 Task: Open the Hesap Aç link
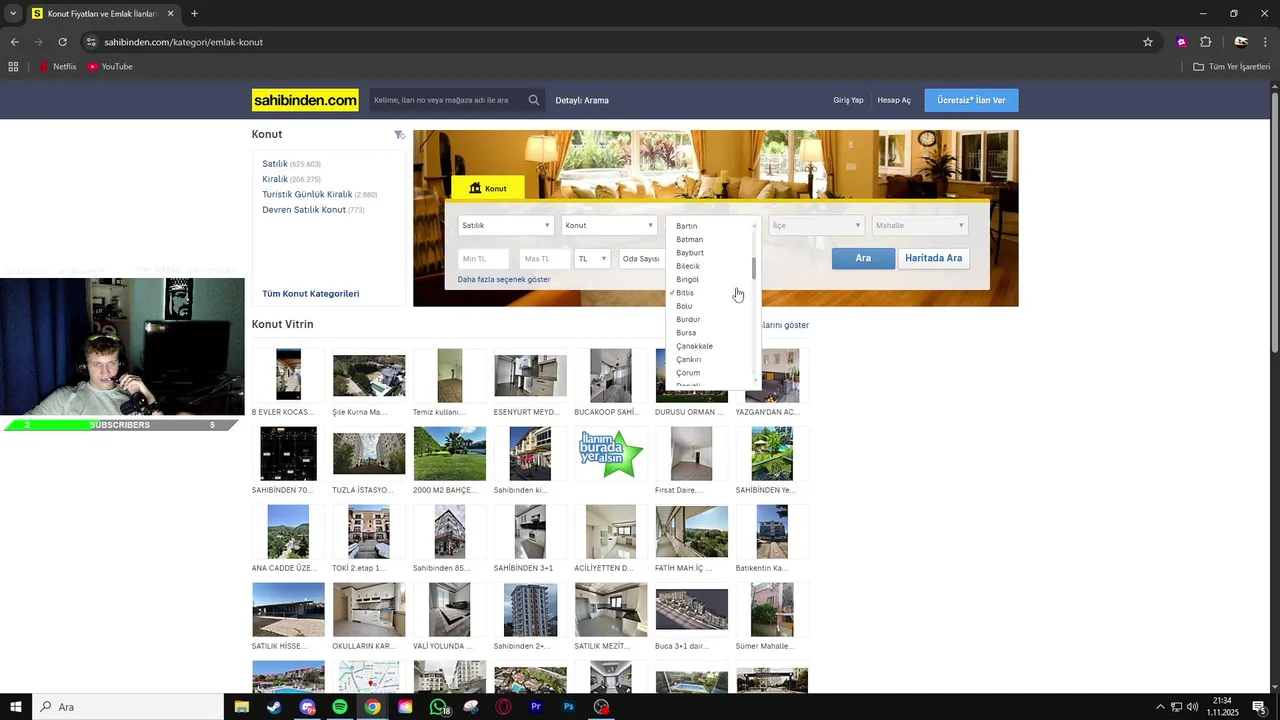click(x=894, y=100)
